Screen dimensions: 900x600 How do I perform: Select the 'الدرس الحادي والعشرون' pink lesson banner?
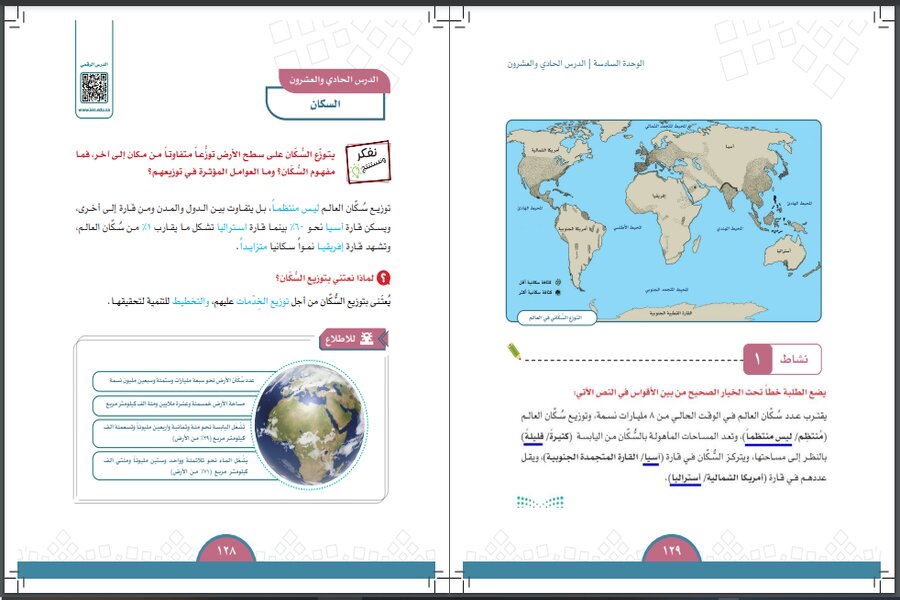pyautogui.click(x=334, y=80)
